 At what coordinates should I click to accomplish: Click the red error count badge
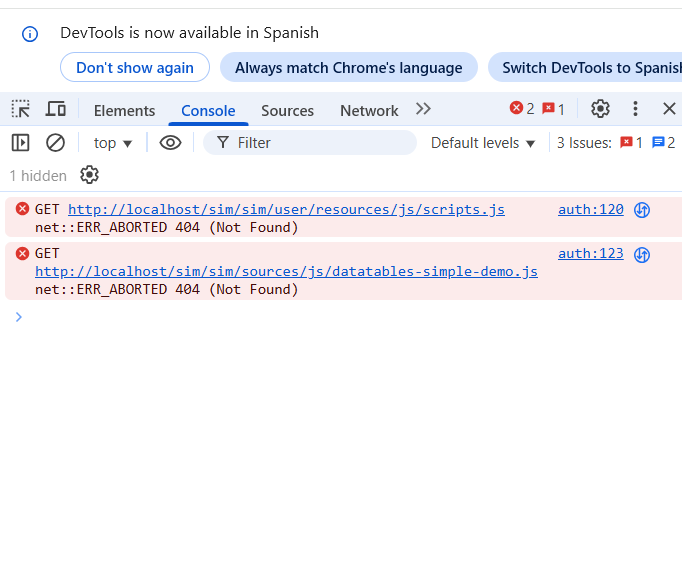pos(522,109)
